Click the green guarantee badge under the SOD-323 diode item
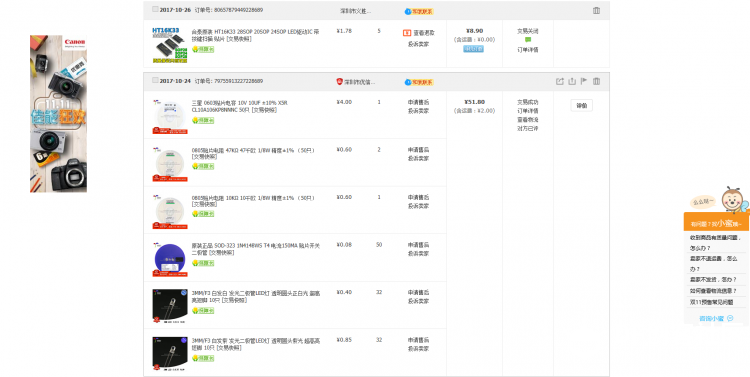The width and height of the screenshot is (750, 377). pos(203,263)
